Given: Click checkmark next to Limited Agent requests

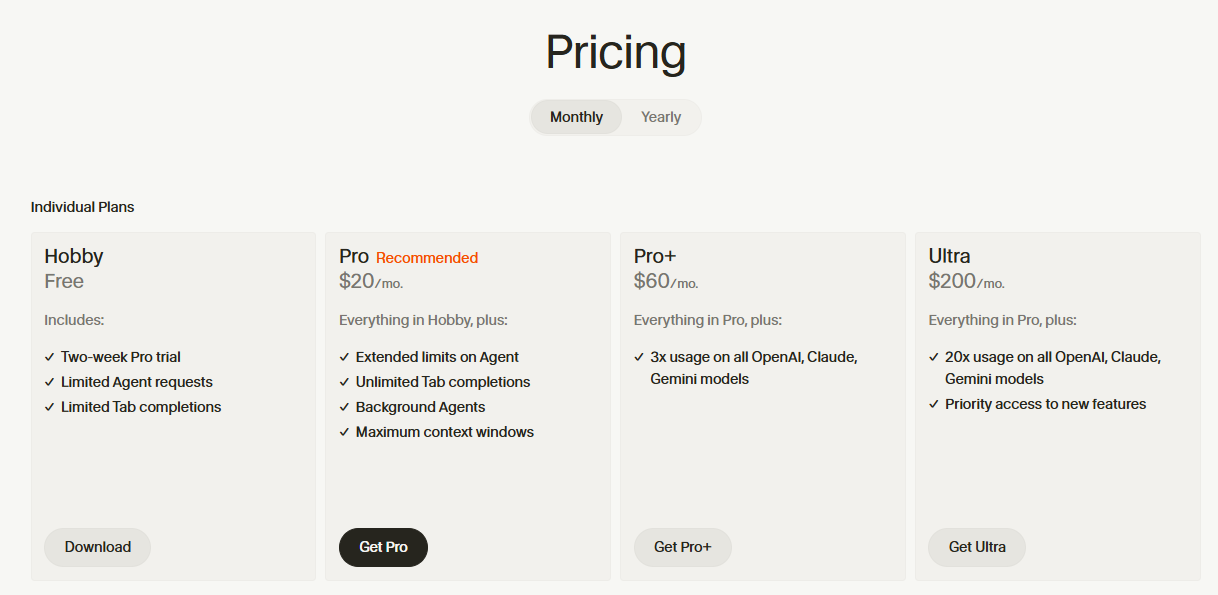Looking at the screenshot, I should pyautogui.click(x=50, y=382).
